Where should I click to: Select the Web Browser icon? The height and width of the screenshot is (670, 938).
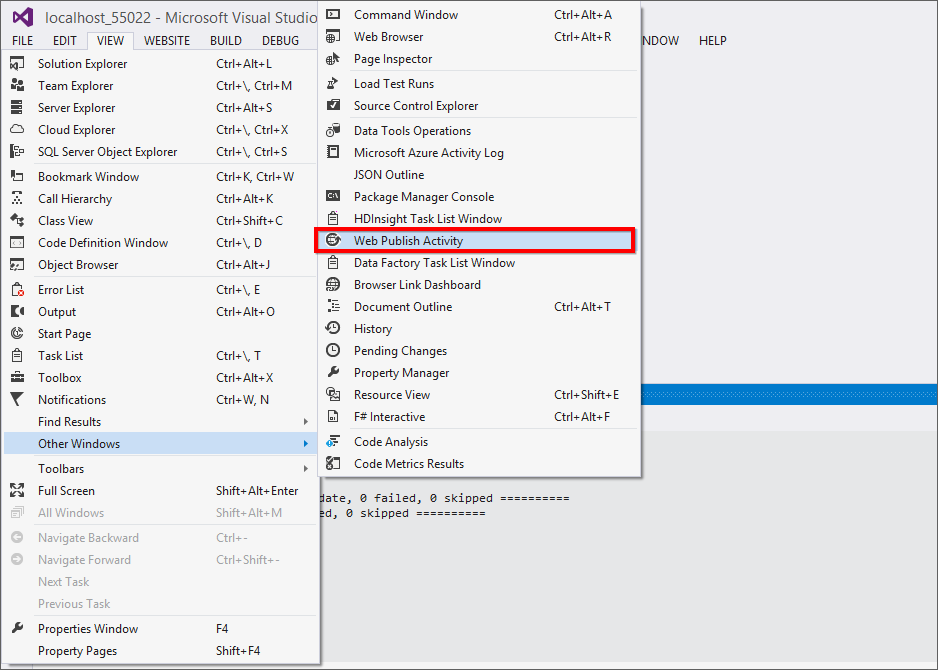(x=334, y=36)
